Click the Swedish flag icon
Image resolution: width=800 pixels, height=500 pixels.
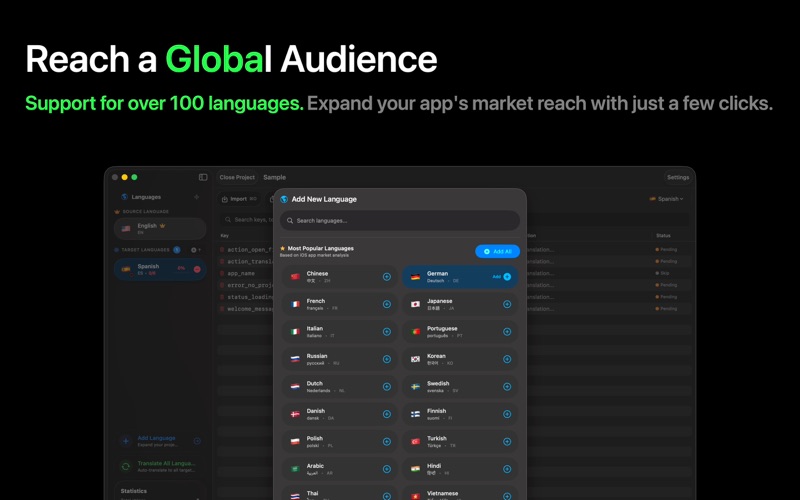click(415, 387)
